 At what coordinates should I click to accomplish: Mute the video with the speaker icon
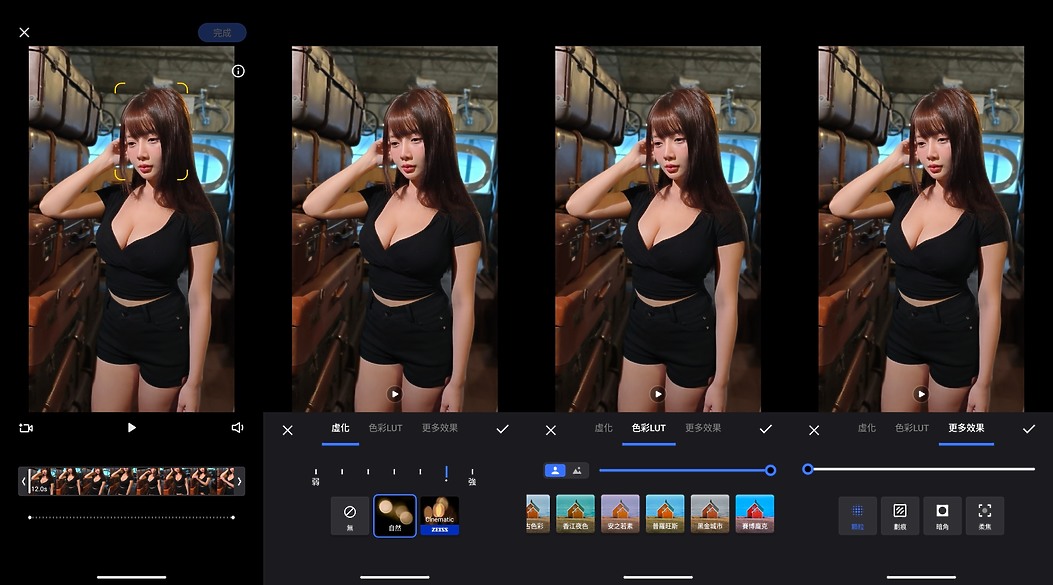[237, 428]
